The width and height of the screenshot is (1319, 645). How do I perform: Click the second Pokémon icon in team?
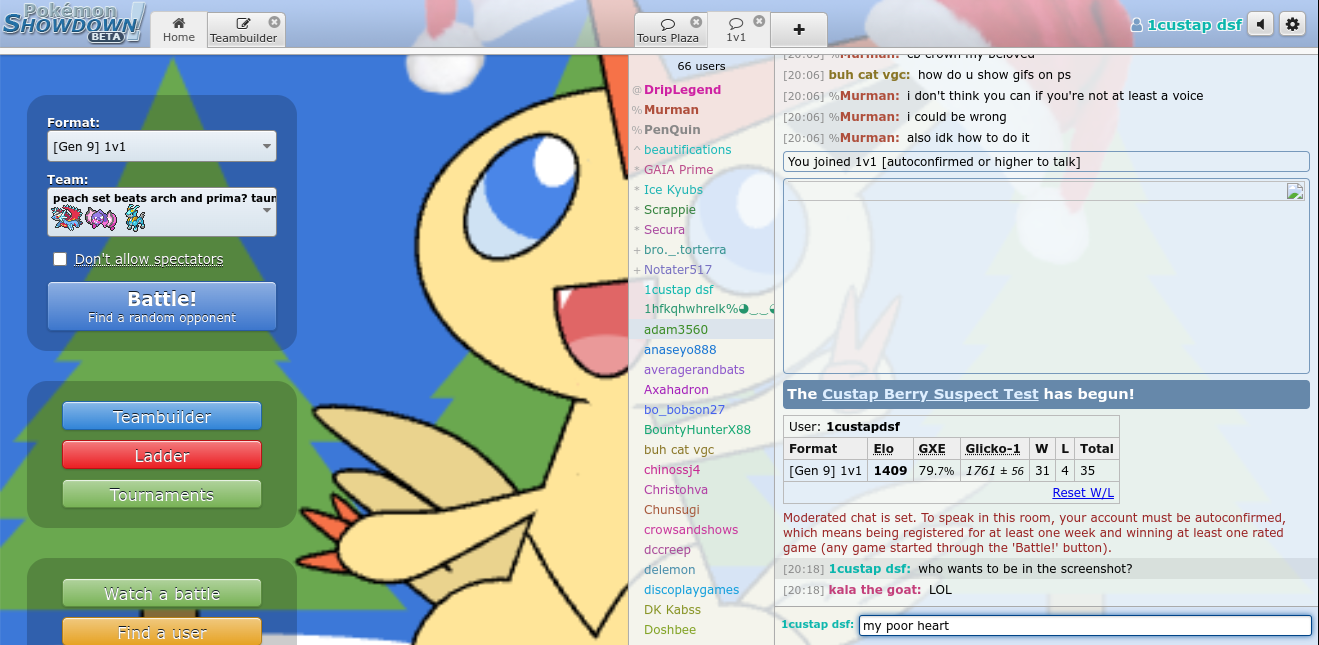pyautogui.click(x=101, y=218)
